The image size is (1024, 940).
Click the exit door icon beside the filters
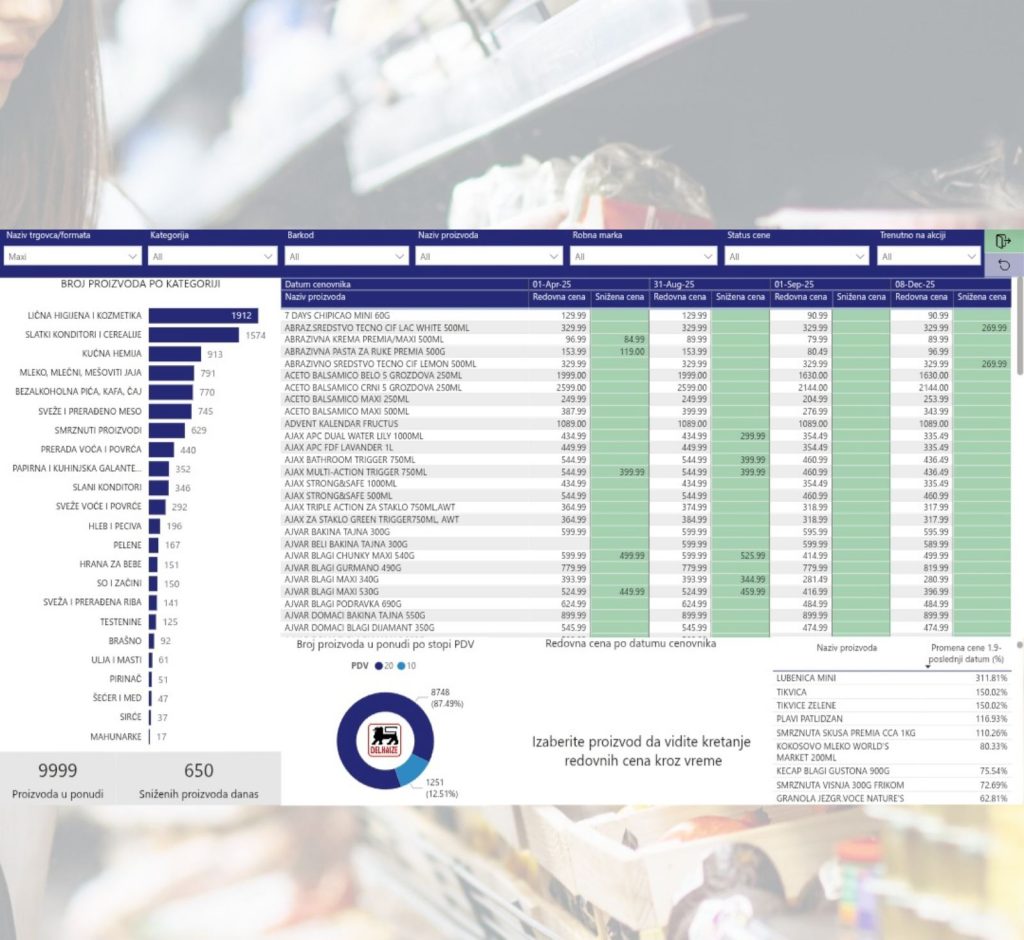1003,241
